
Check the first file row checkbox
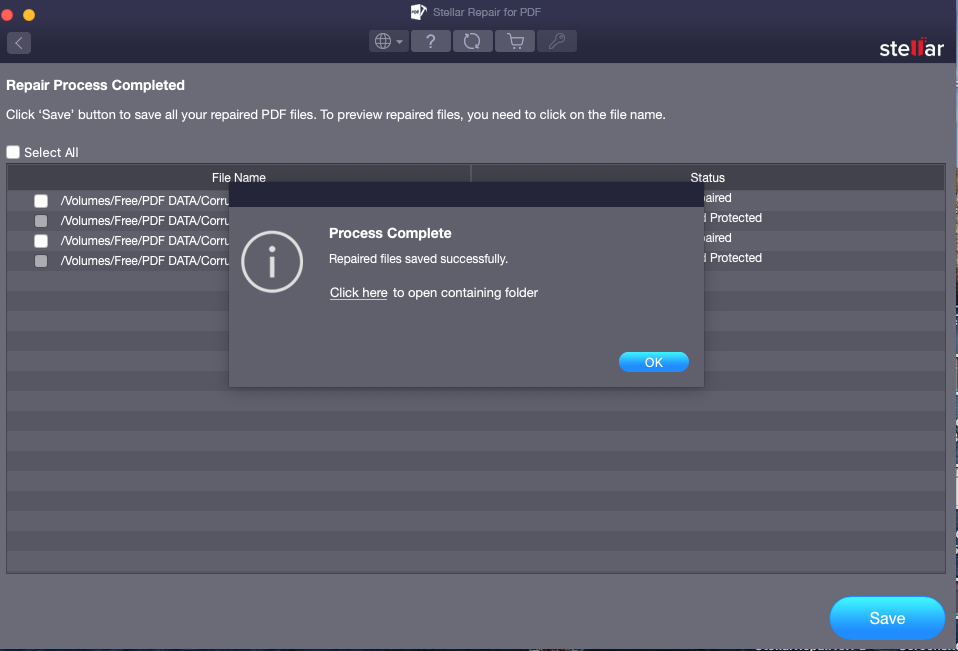point(41,200)
